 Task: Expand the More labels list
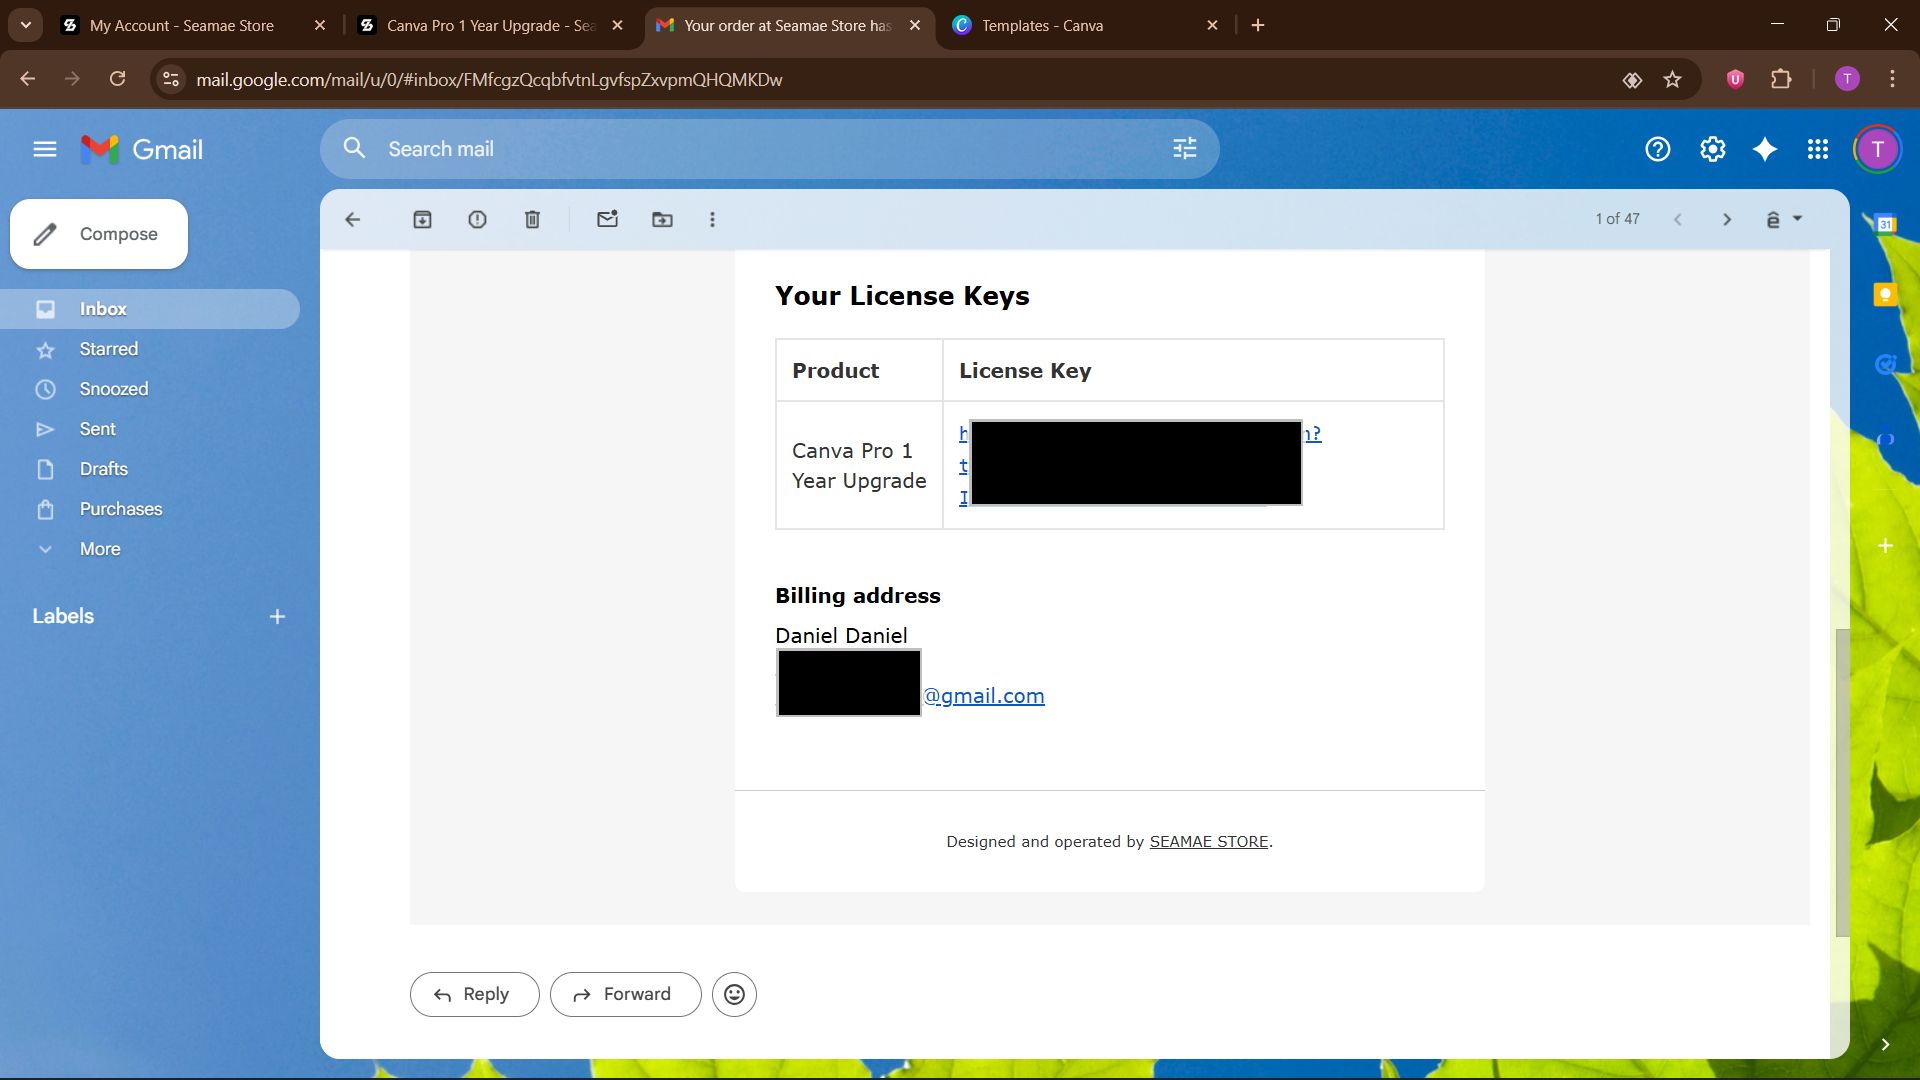100,549
